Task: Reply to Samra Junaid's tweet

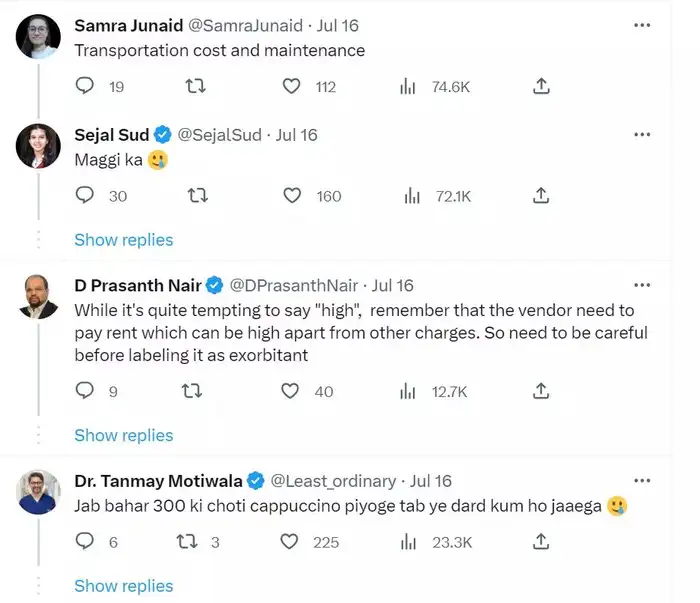Action: (84, 86)
